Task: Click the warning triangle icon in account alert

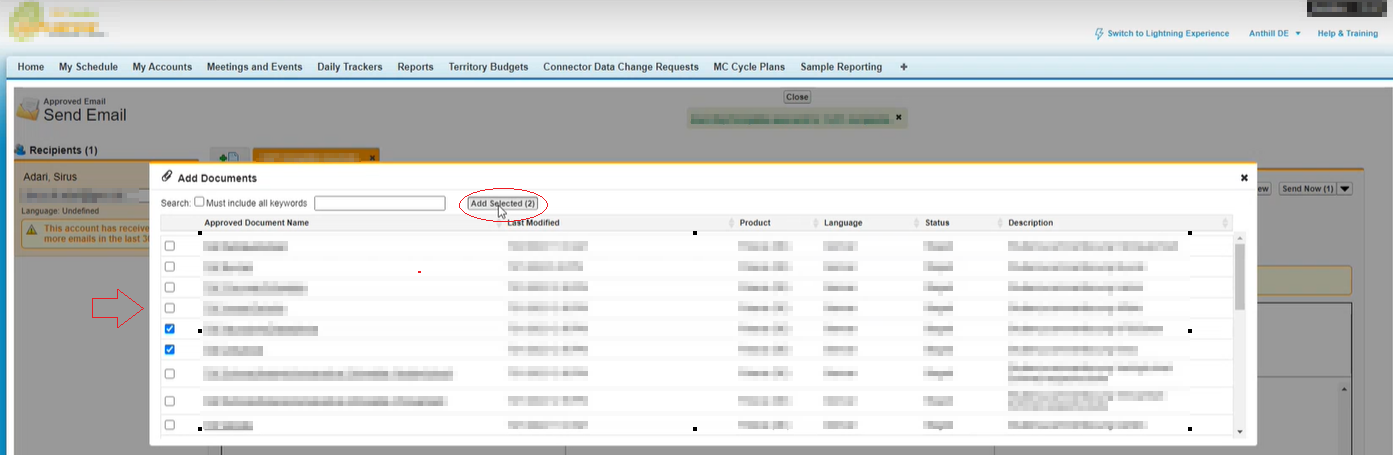Action: (31, 229)
